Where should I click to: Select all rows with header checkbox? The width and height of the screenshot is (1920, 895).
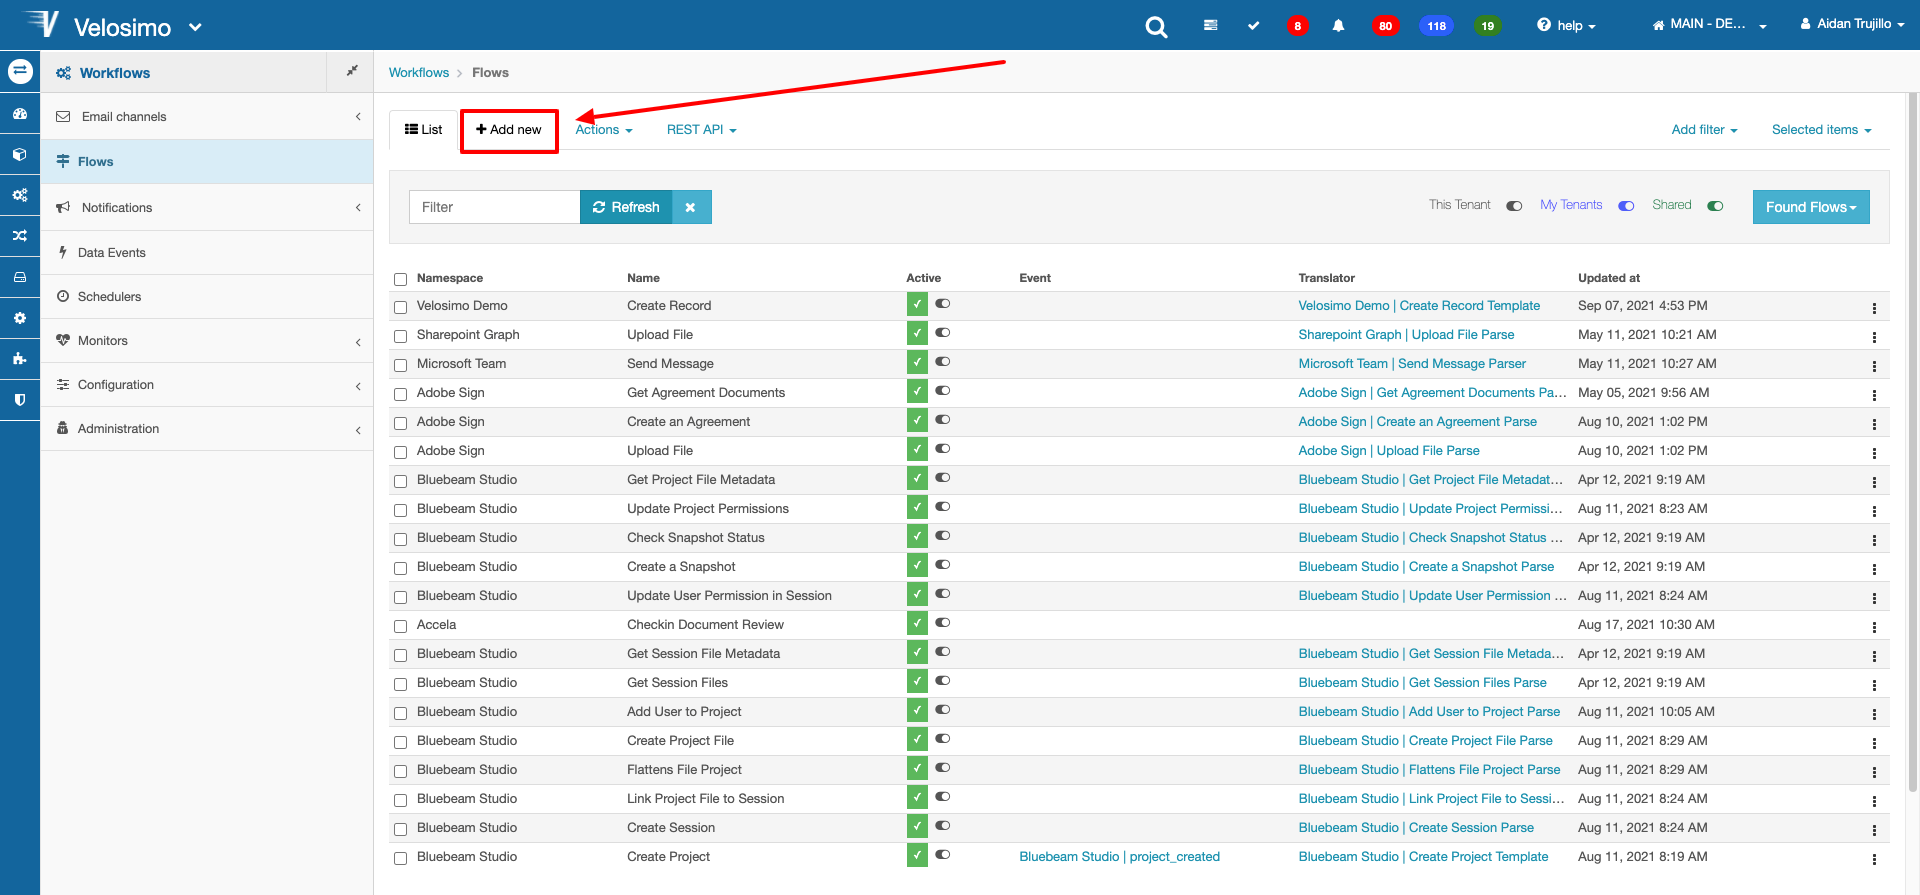[401, 279]
